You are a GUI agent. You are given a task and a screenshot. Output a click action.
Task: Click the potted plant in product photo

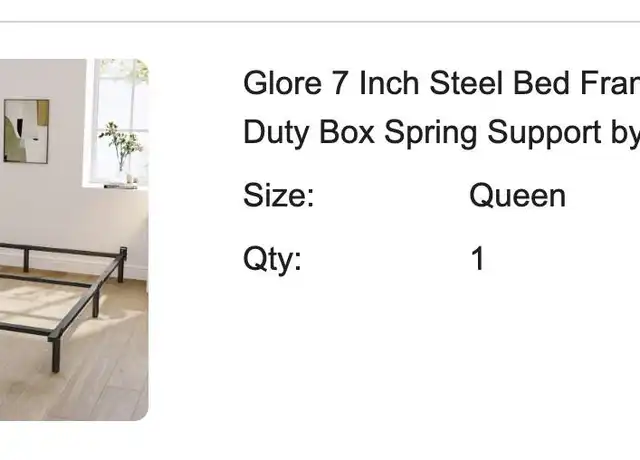pyautogui.click(x=121, y=150)
